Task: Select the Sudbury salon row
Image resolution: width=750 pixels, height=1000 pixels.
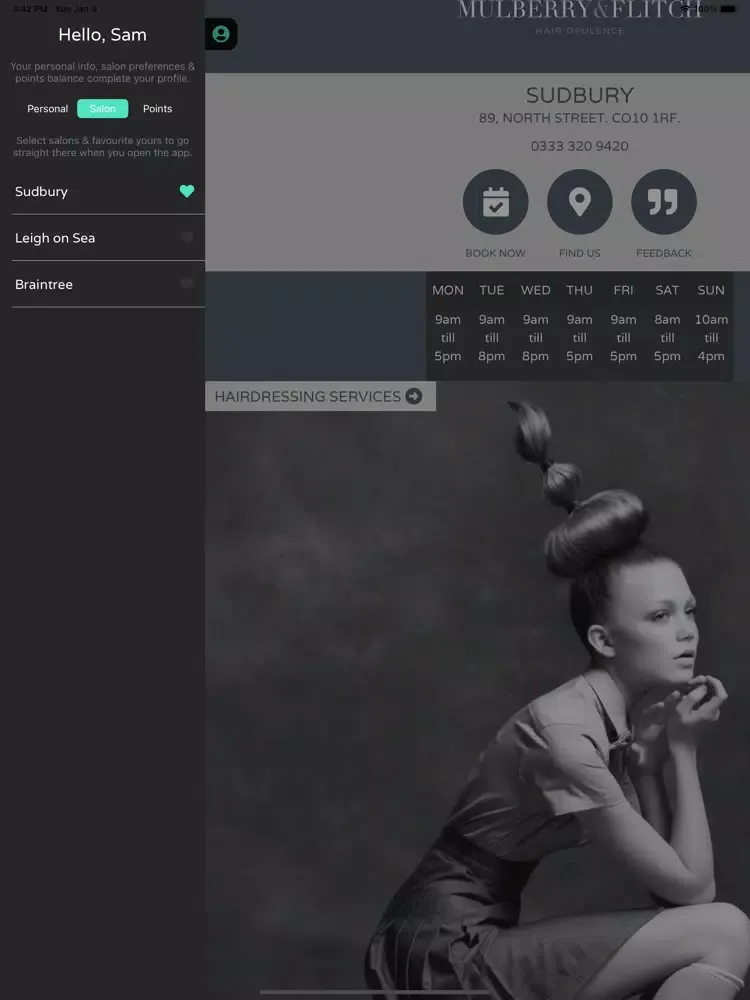Action: click(x=108, y=191)
